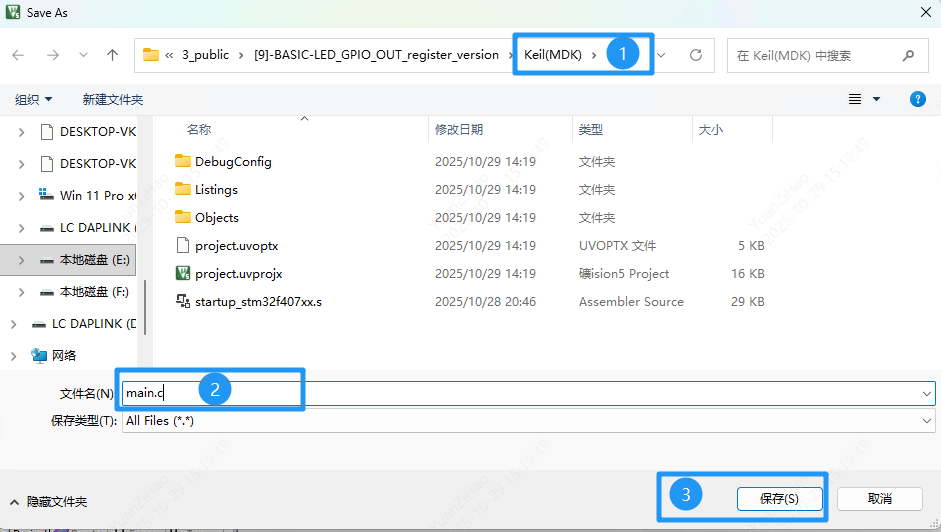This screenshot has height=532, width=941.
Task: Open help with the question mark icon
Action: coord(918,99)
